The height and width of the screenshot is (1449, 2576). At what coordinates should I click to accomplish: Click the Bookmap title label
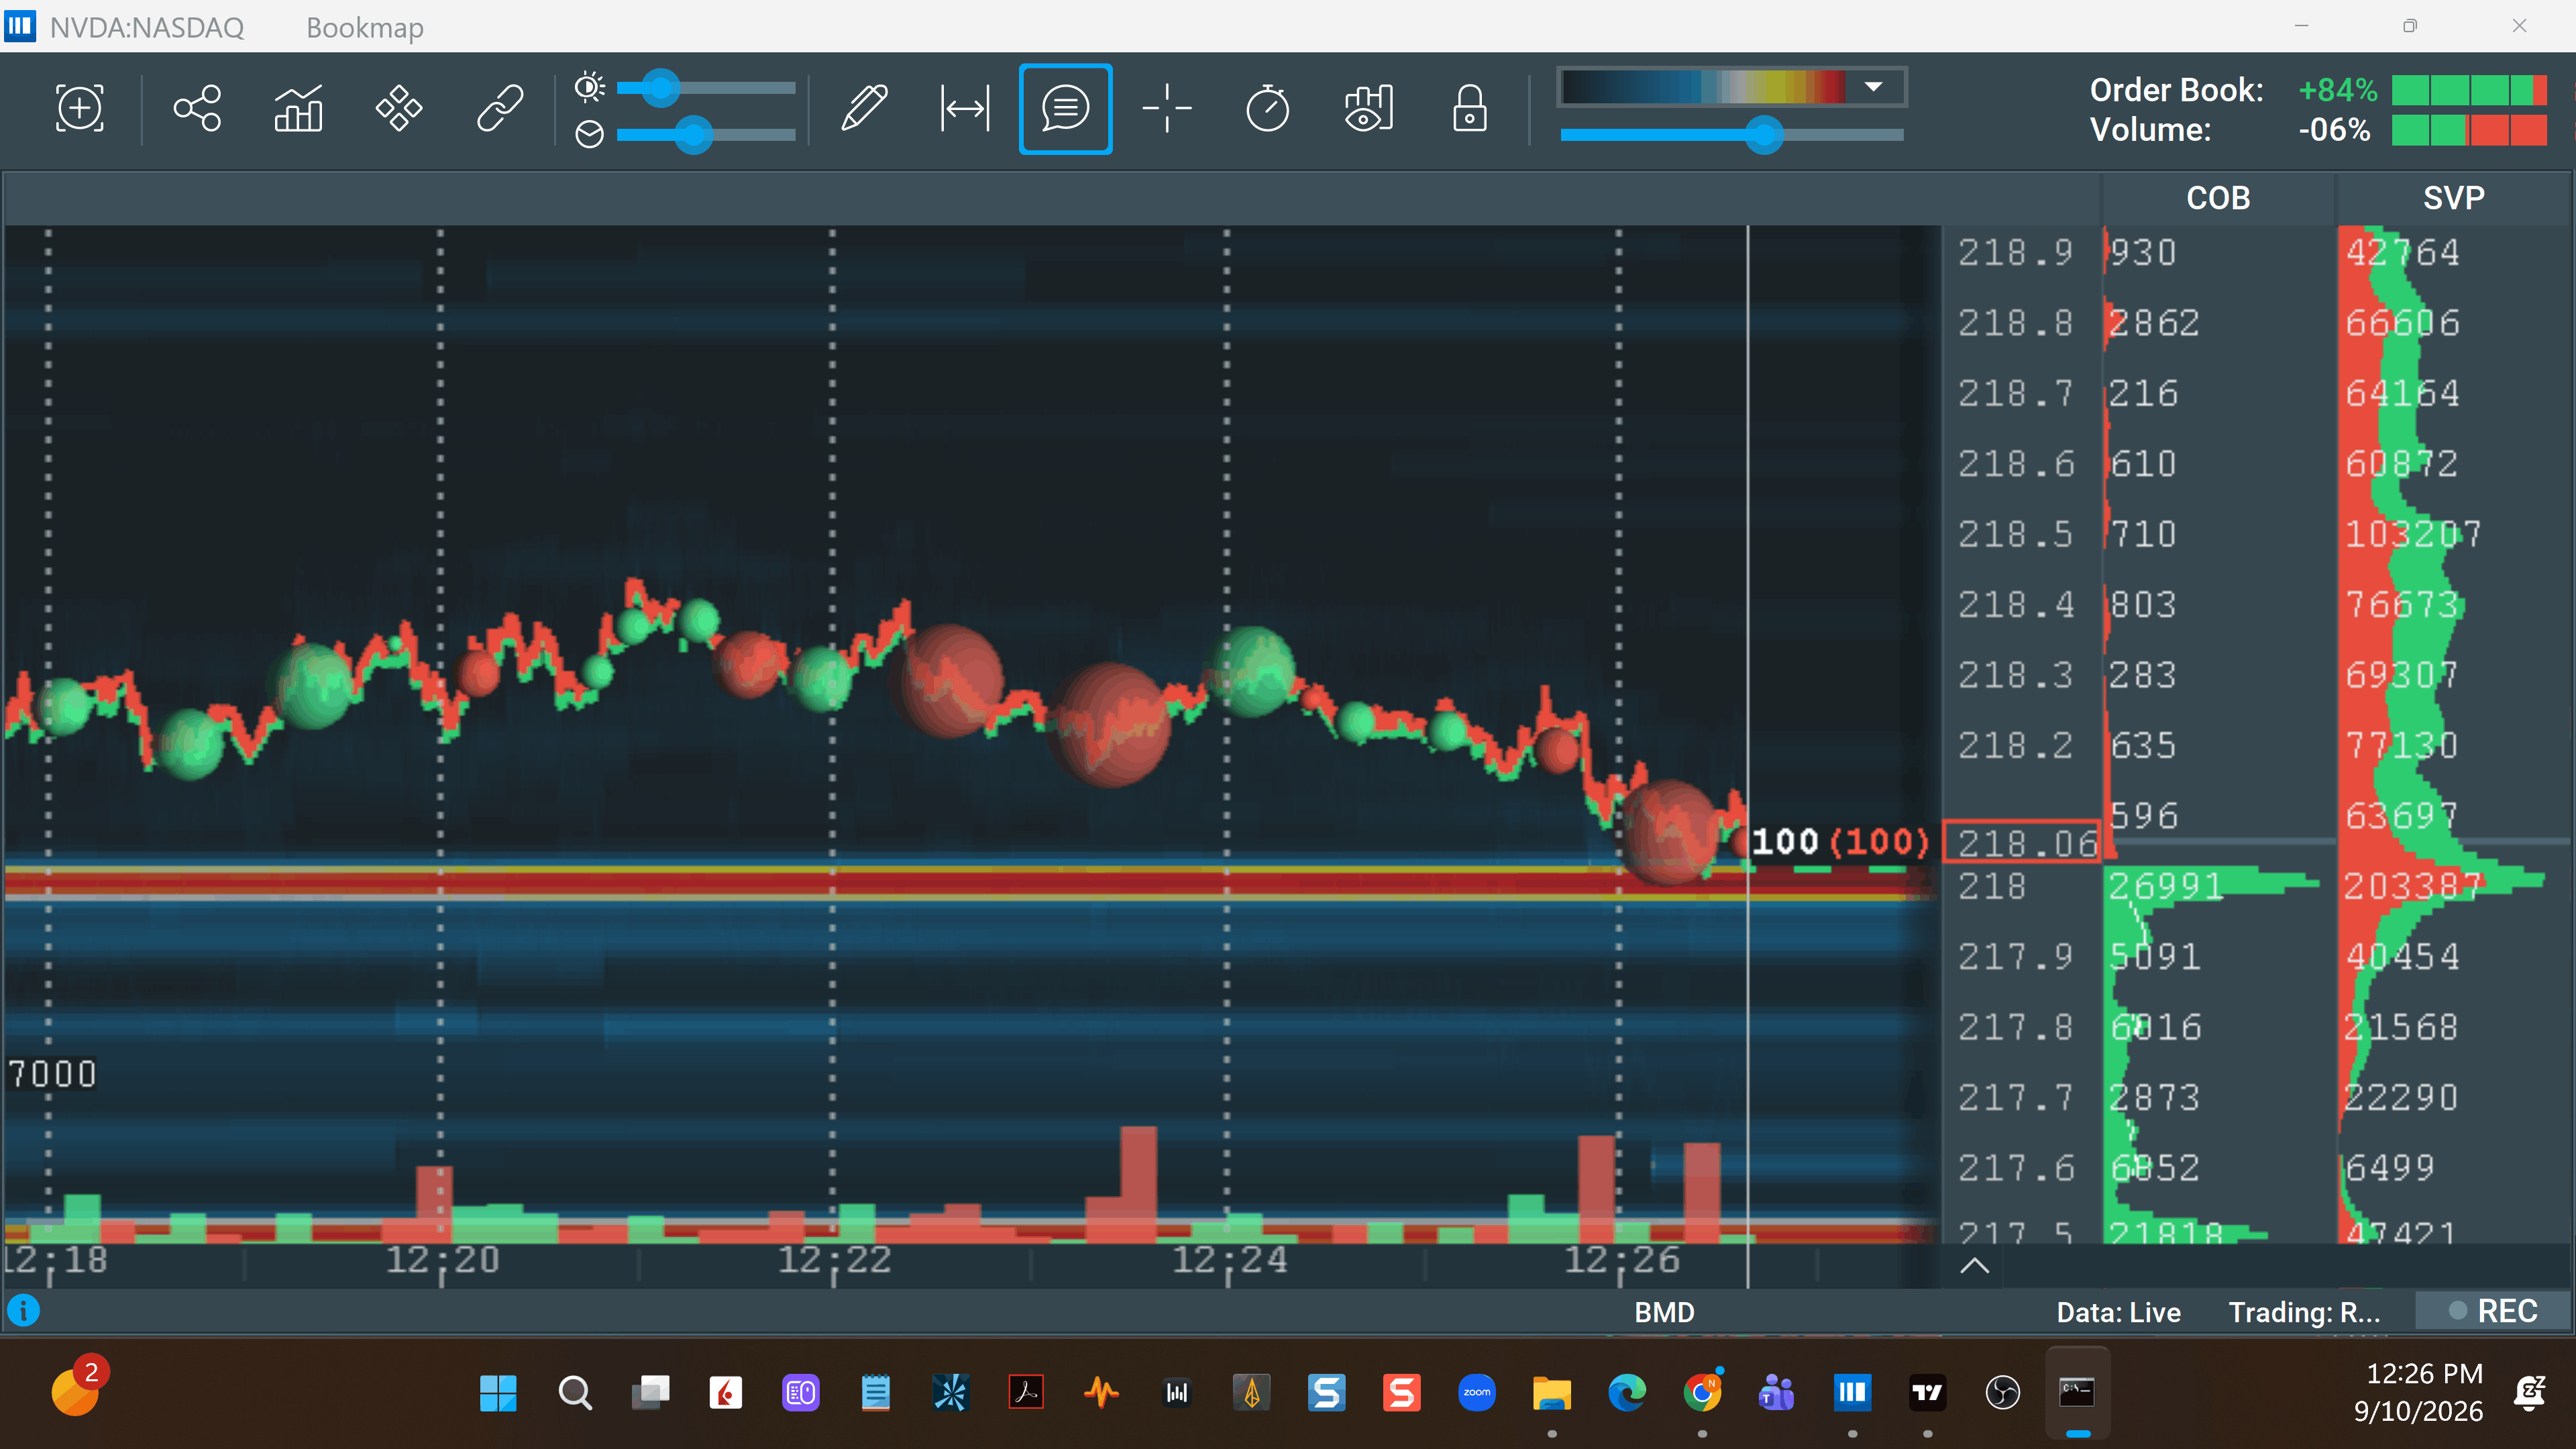pos(365,27)
